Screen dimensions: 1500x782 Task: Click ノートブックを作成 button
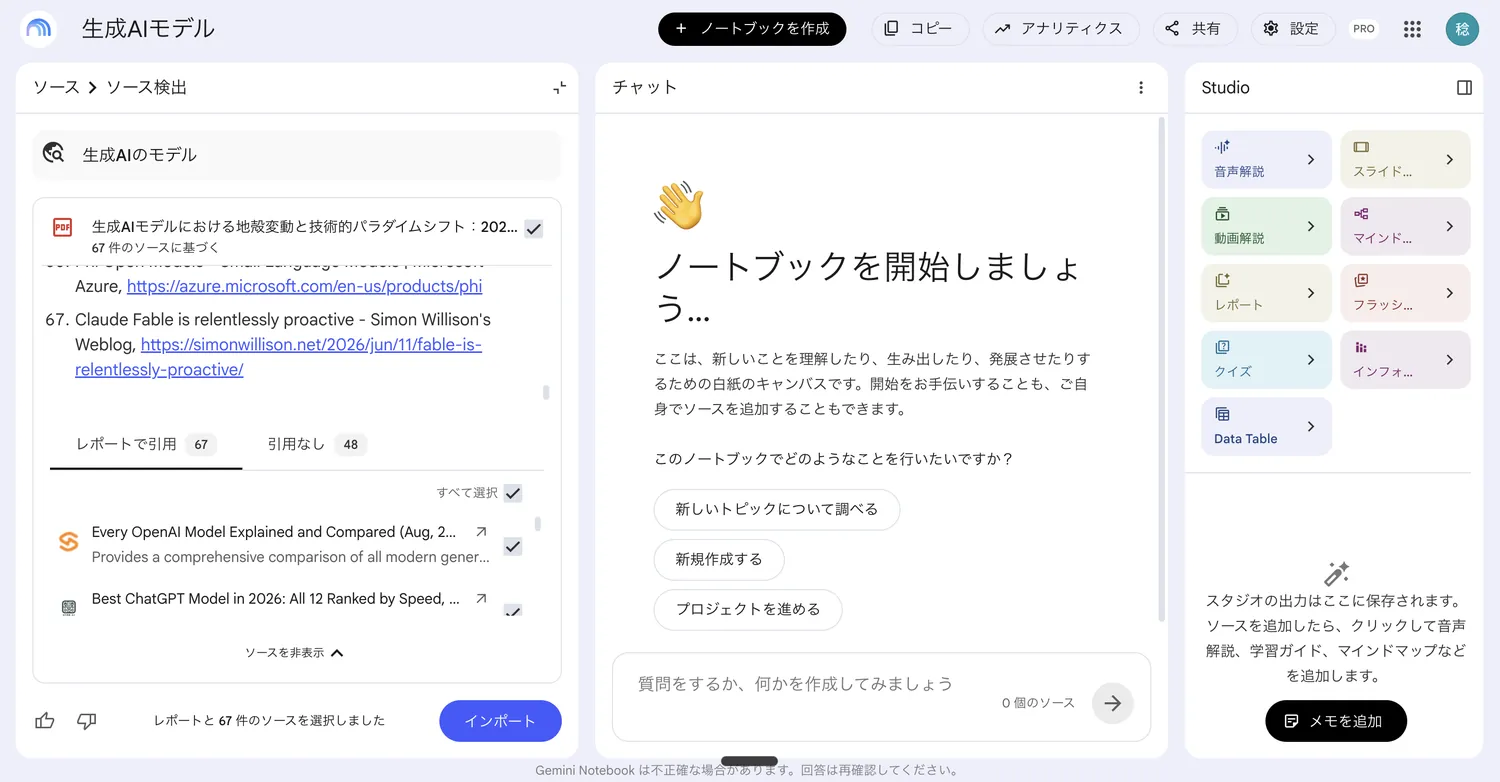pyautogui.click(x=752, y=29)
